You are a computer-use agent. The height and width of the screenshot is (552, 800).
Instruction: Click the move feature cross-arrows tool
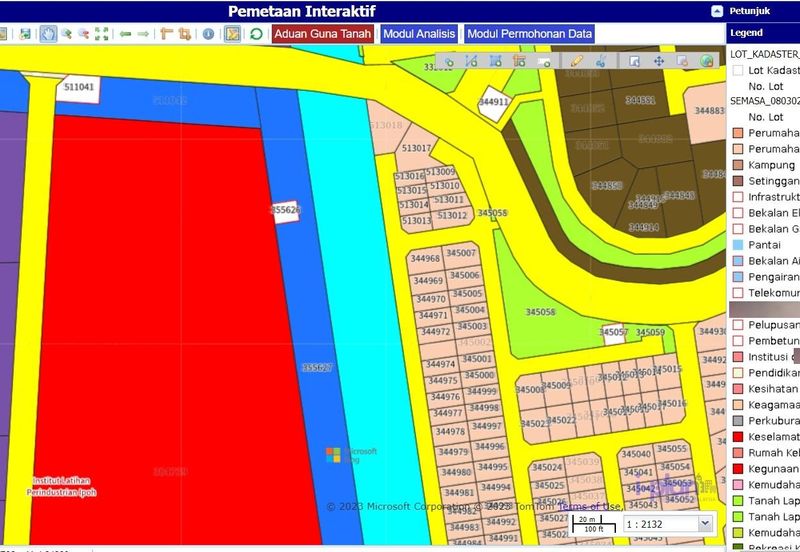pyautogui.click(x=659, y=62)
